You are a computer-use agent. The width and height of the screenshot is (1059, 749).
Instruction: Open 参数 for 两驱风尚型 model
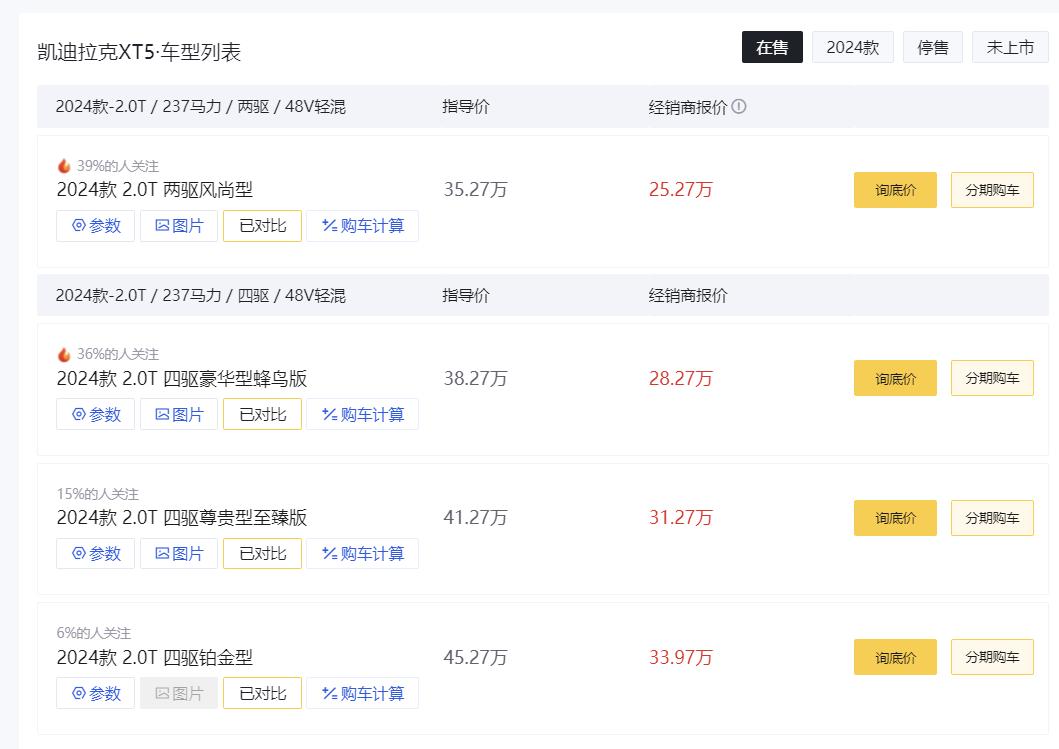[95, 226]
